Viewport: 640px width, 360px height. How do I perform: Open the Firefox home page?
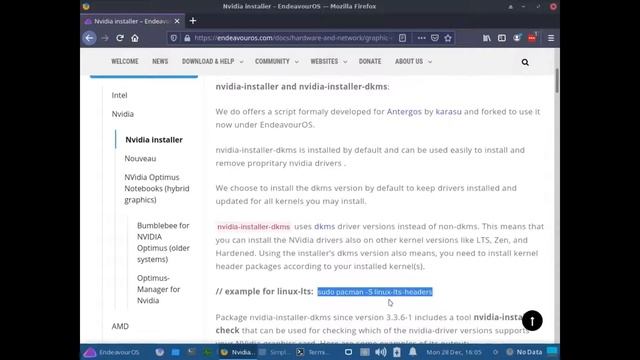point(135,38)
